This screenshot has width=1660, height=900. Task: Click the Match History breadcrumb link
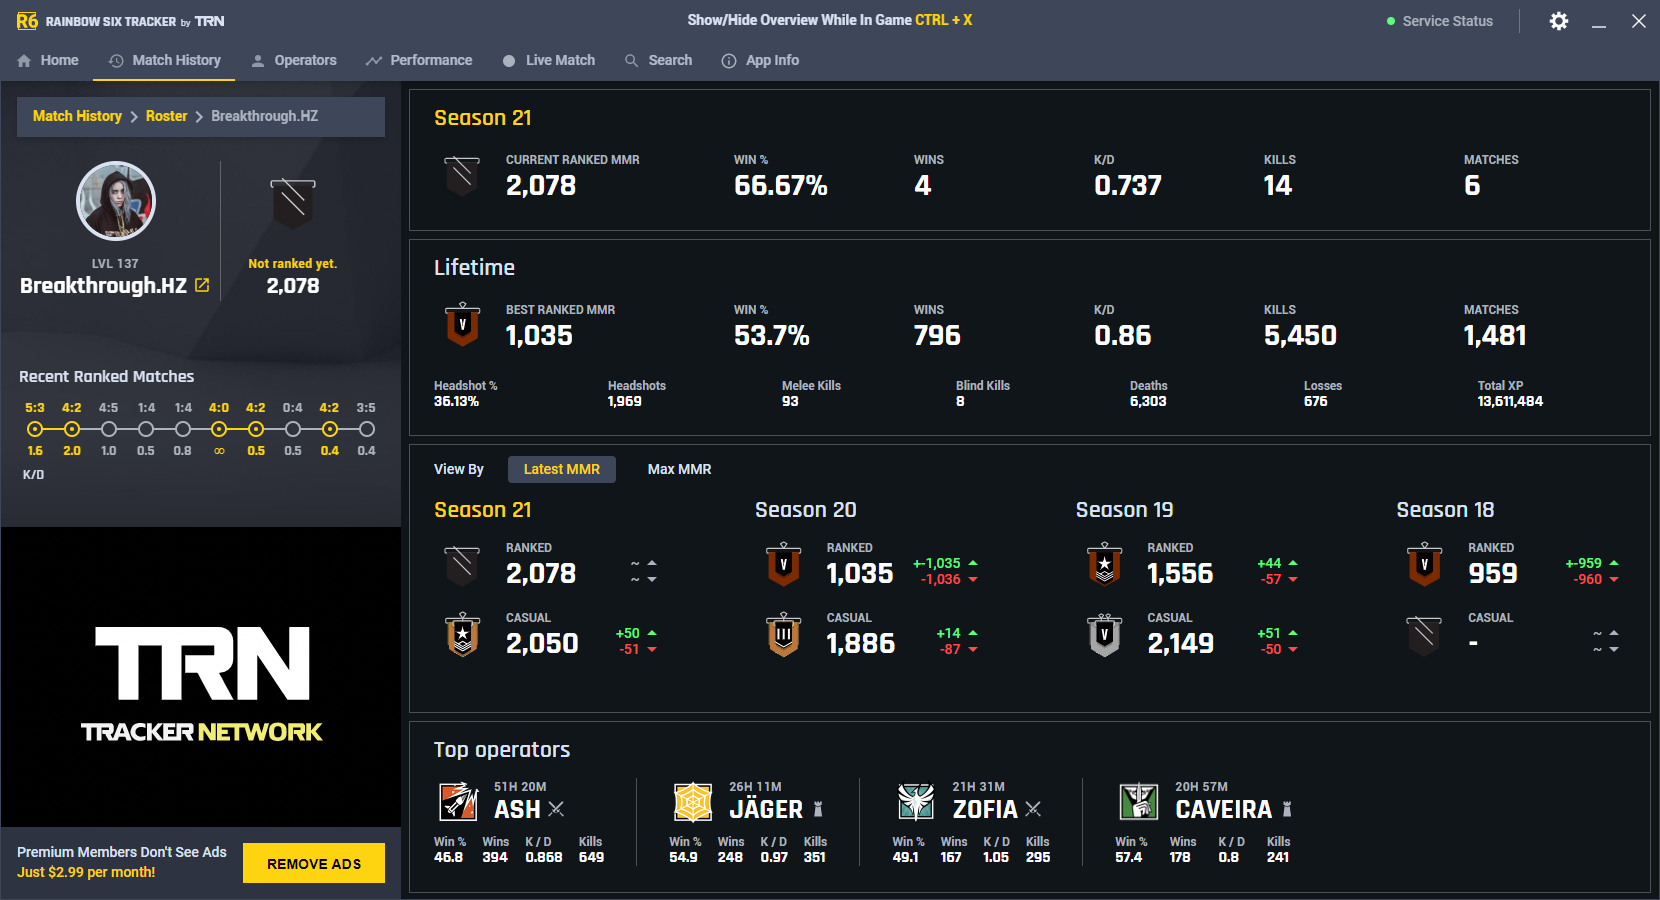[77, 116]
